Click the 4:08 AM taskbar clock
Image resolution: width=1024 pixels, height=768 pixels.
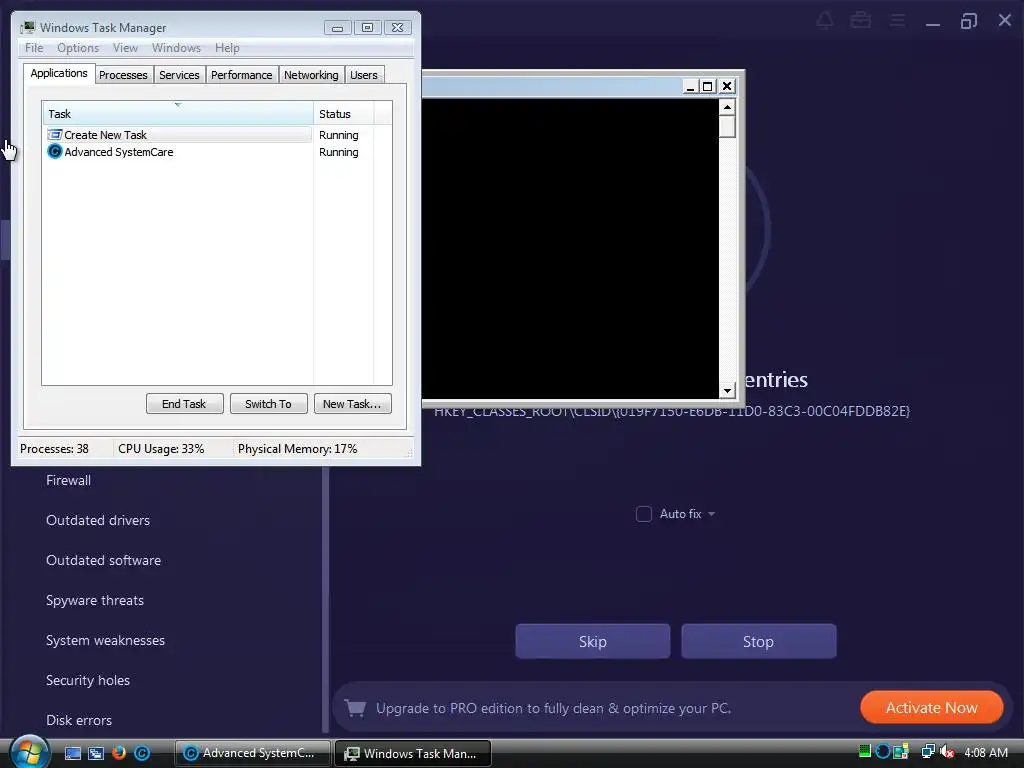click(985, 752)
